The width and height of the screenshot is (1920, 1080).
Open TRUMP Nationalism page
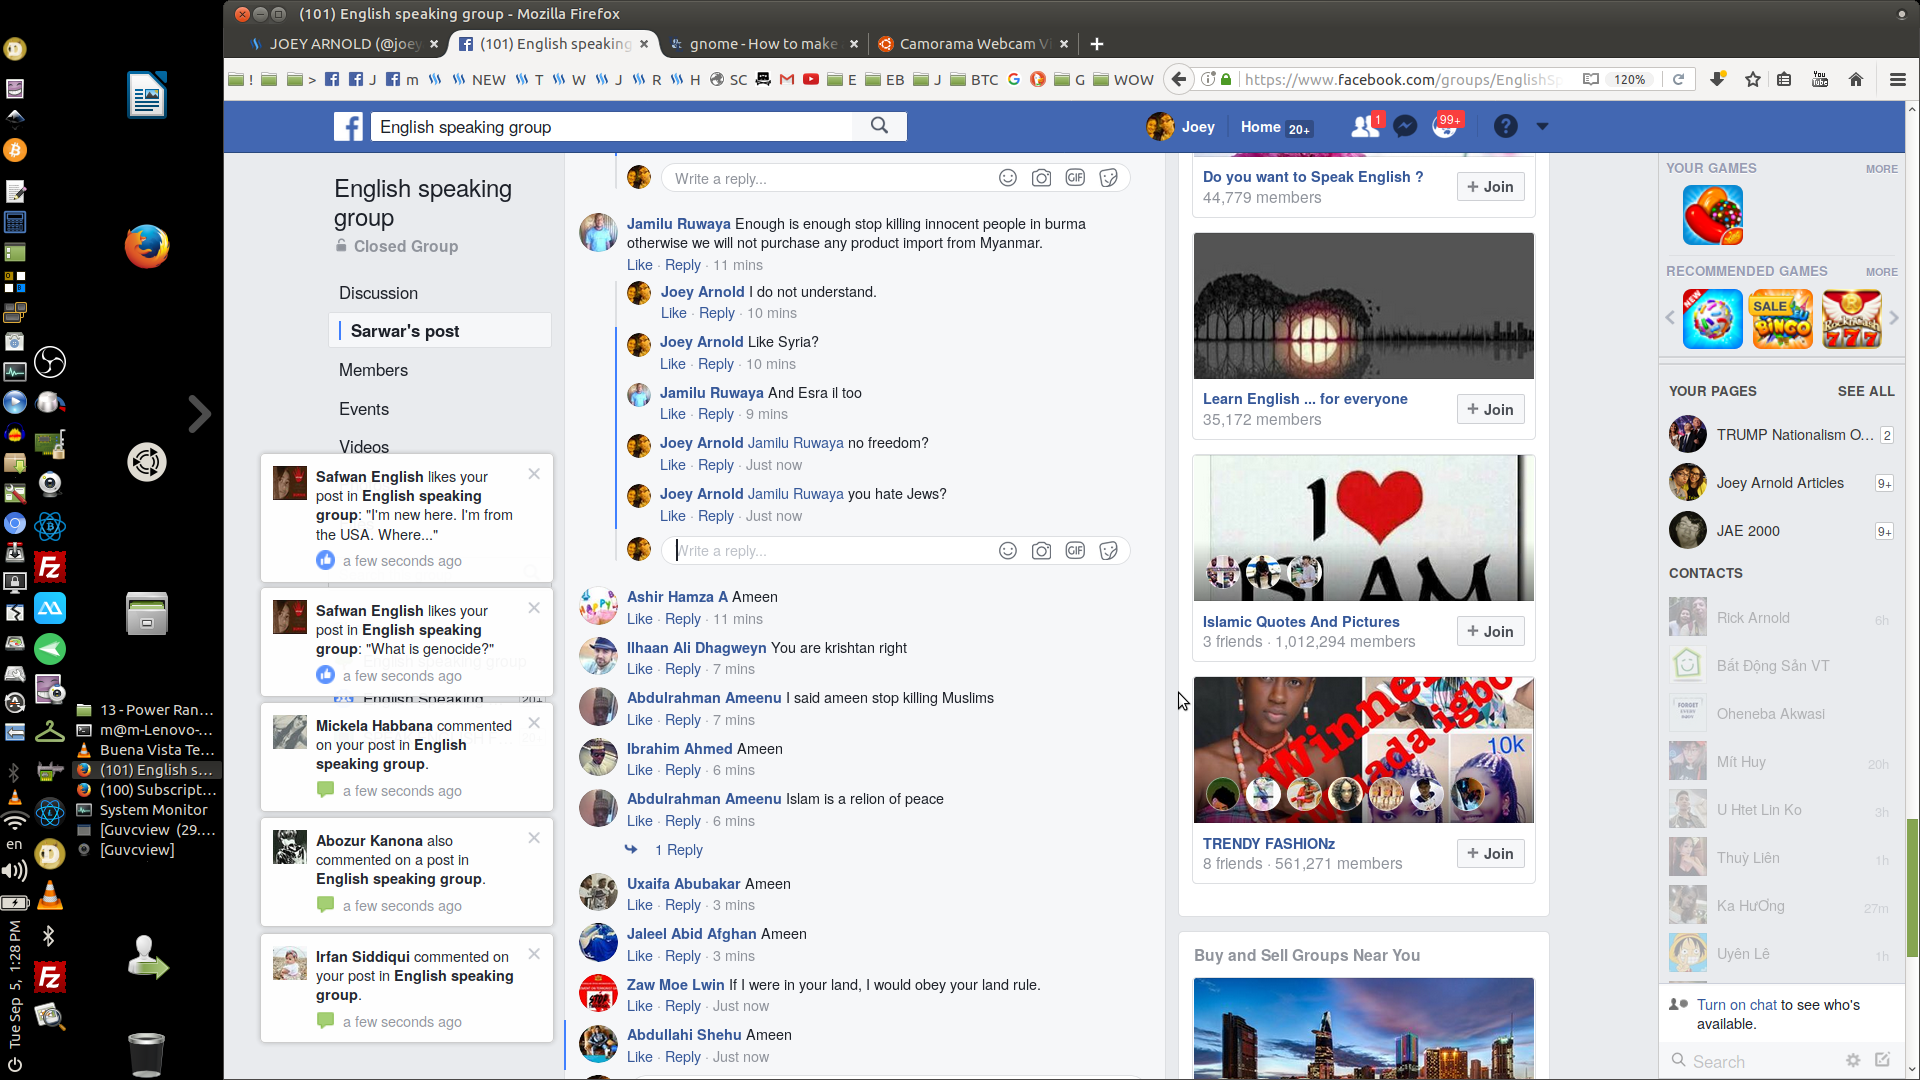(x=1780, y=435)
